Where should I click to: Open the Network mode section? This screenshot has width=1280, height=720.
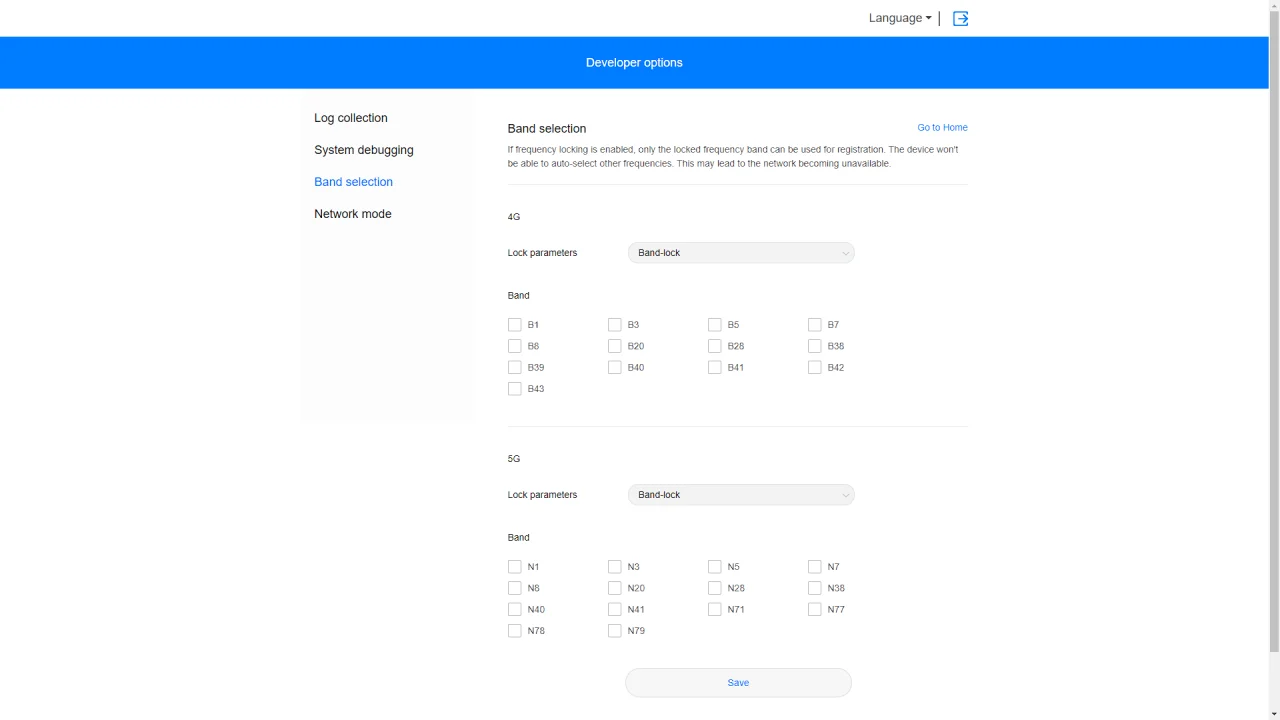point(352,214)
